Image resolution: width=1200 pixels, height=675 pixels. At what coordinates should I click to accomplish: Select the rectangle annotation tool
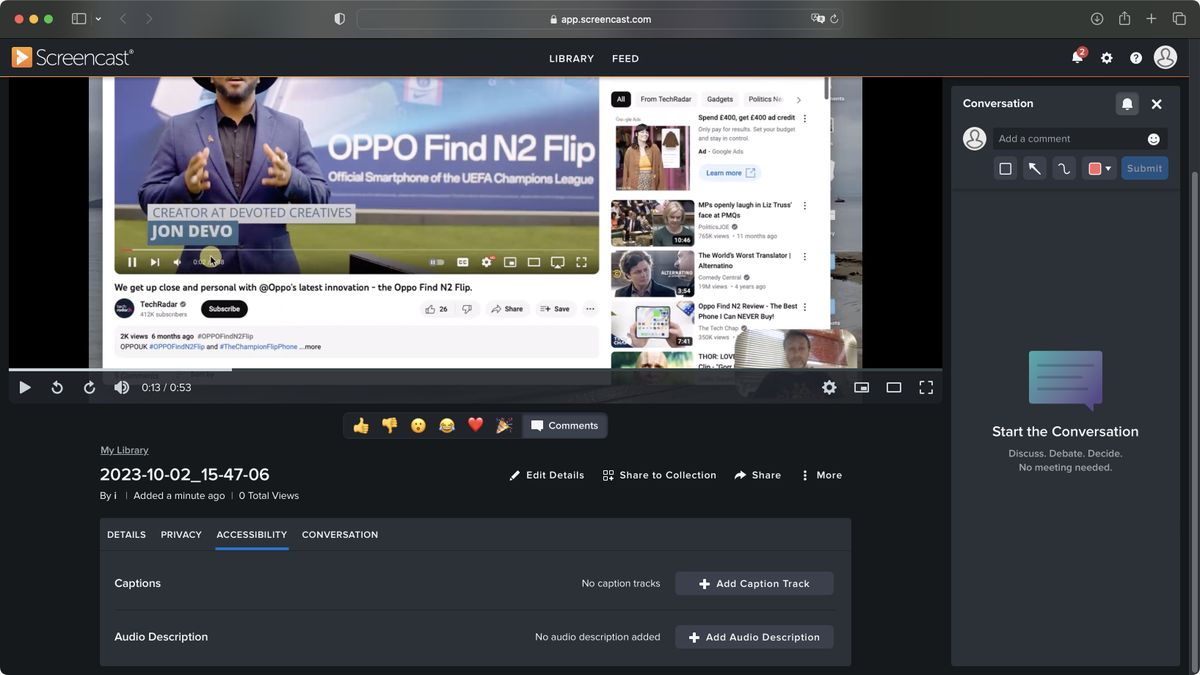1005,168
